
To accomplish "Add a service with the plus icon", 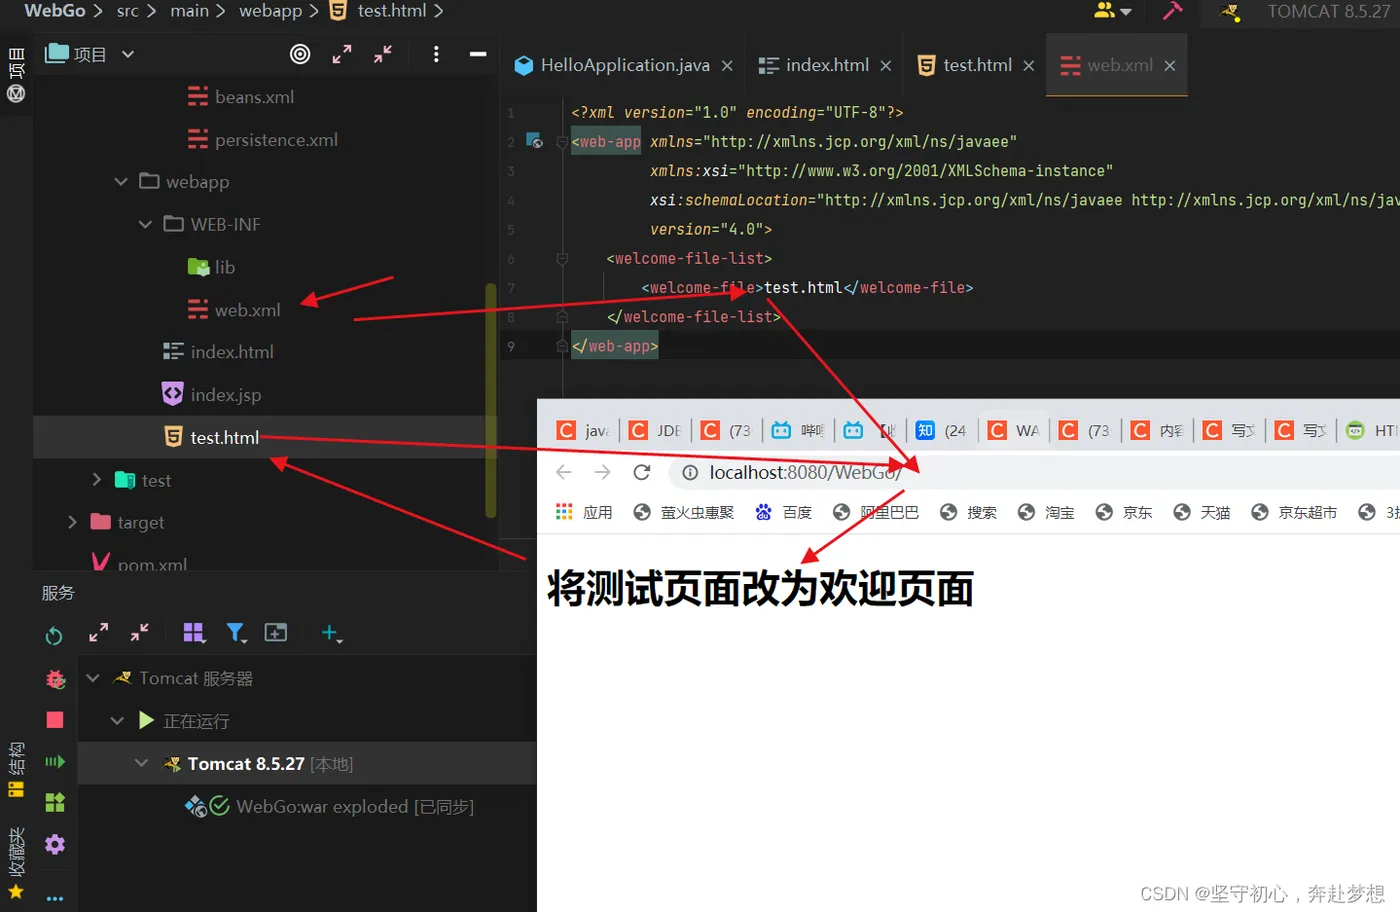I will 331,633.
